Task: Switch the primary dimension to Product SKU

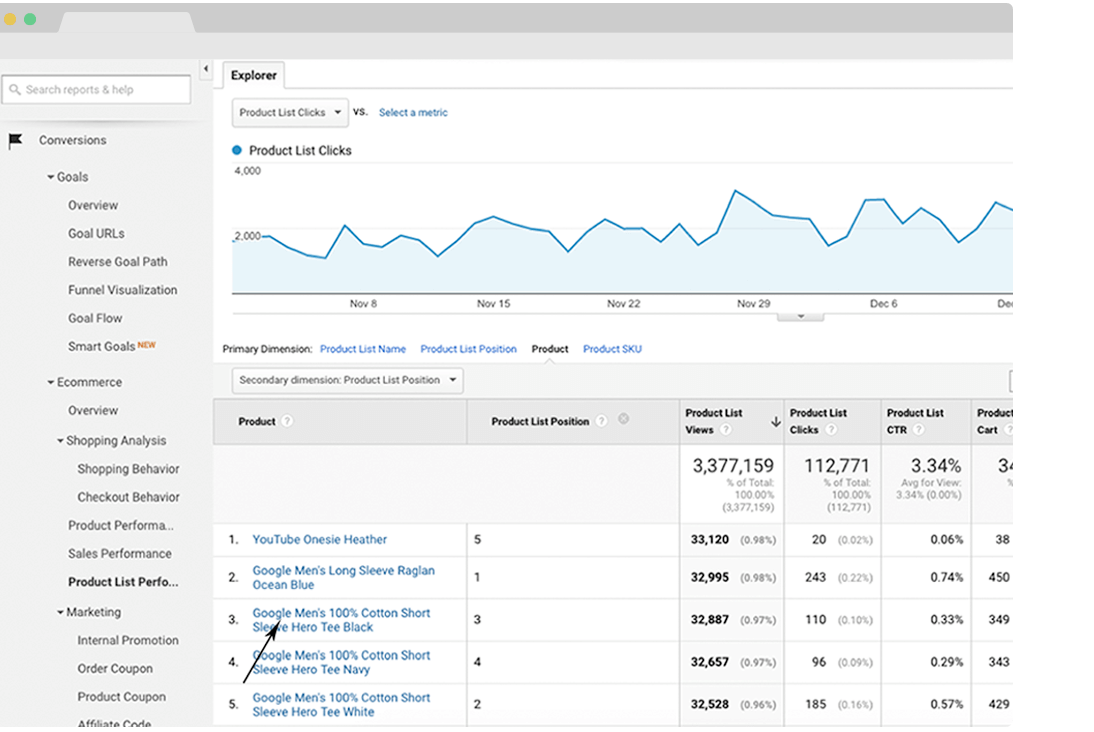Action: click(612, 349)
